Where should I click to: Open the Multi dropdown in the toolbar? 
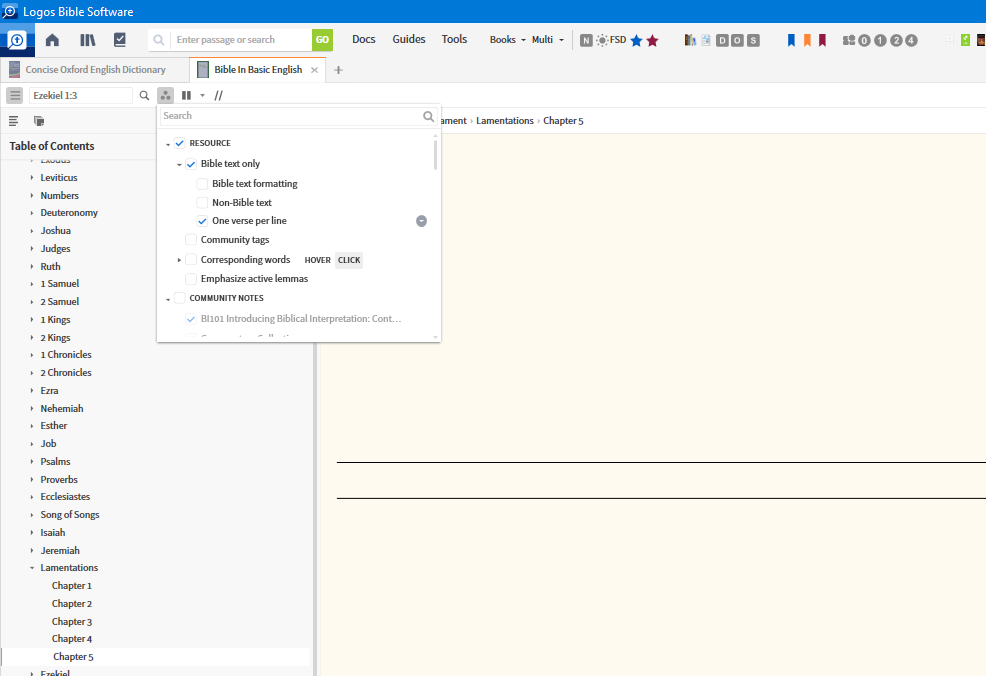[548, 40]
